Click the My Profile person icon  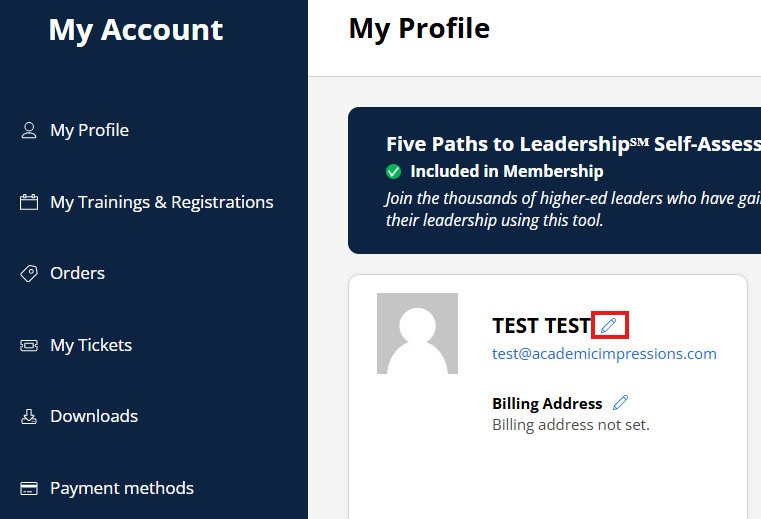point(29,130)
